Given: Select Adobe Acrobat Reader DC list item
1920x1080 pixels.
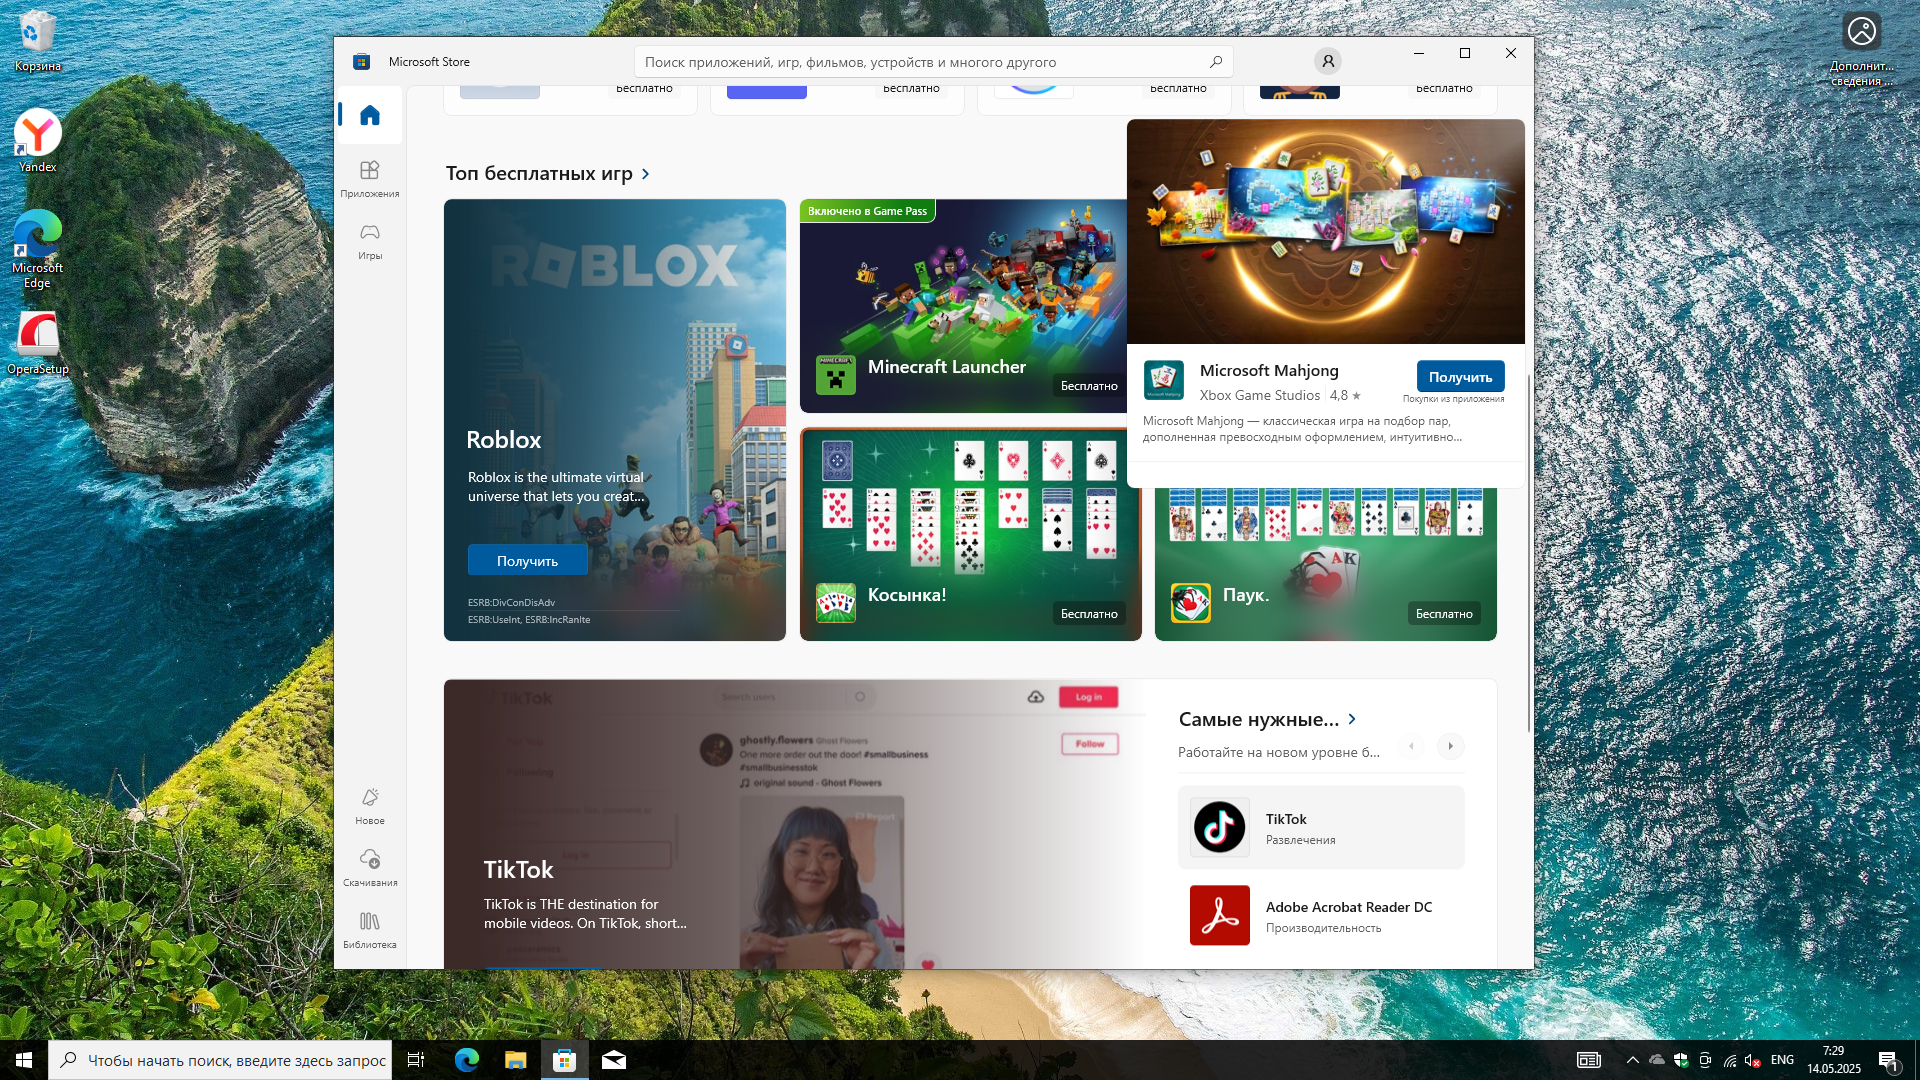Looking at the screenshot, I should coord(1320,915).
